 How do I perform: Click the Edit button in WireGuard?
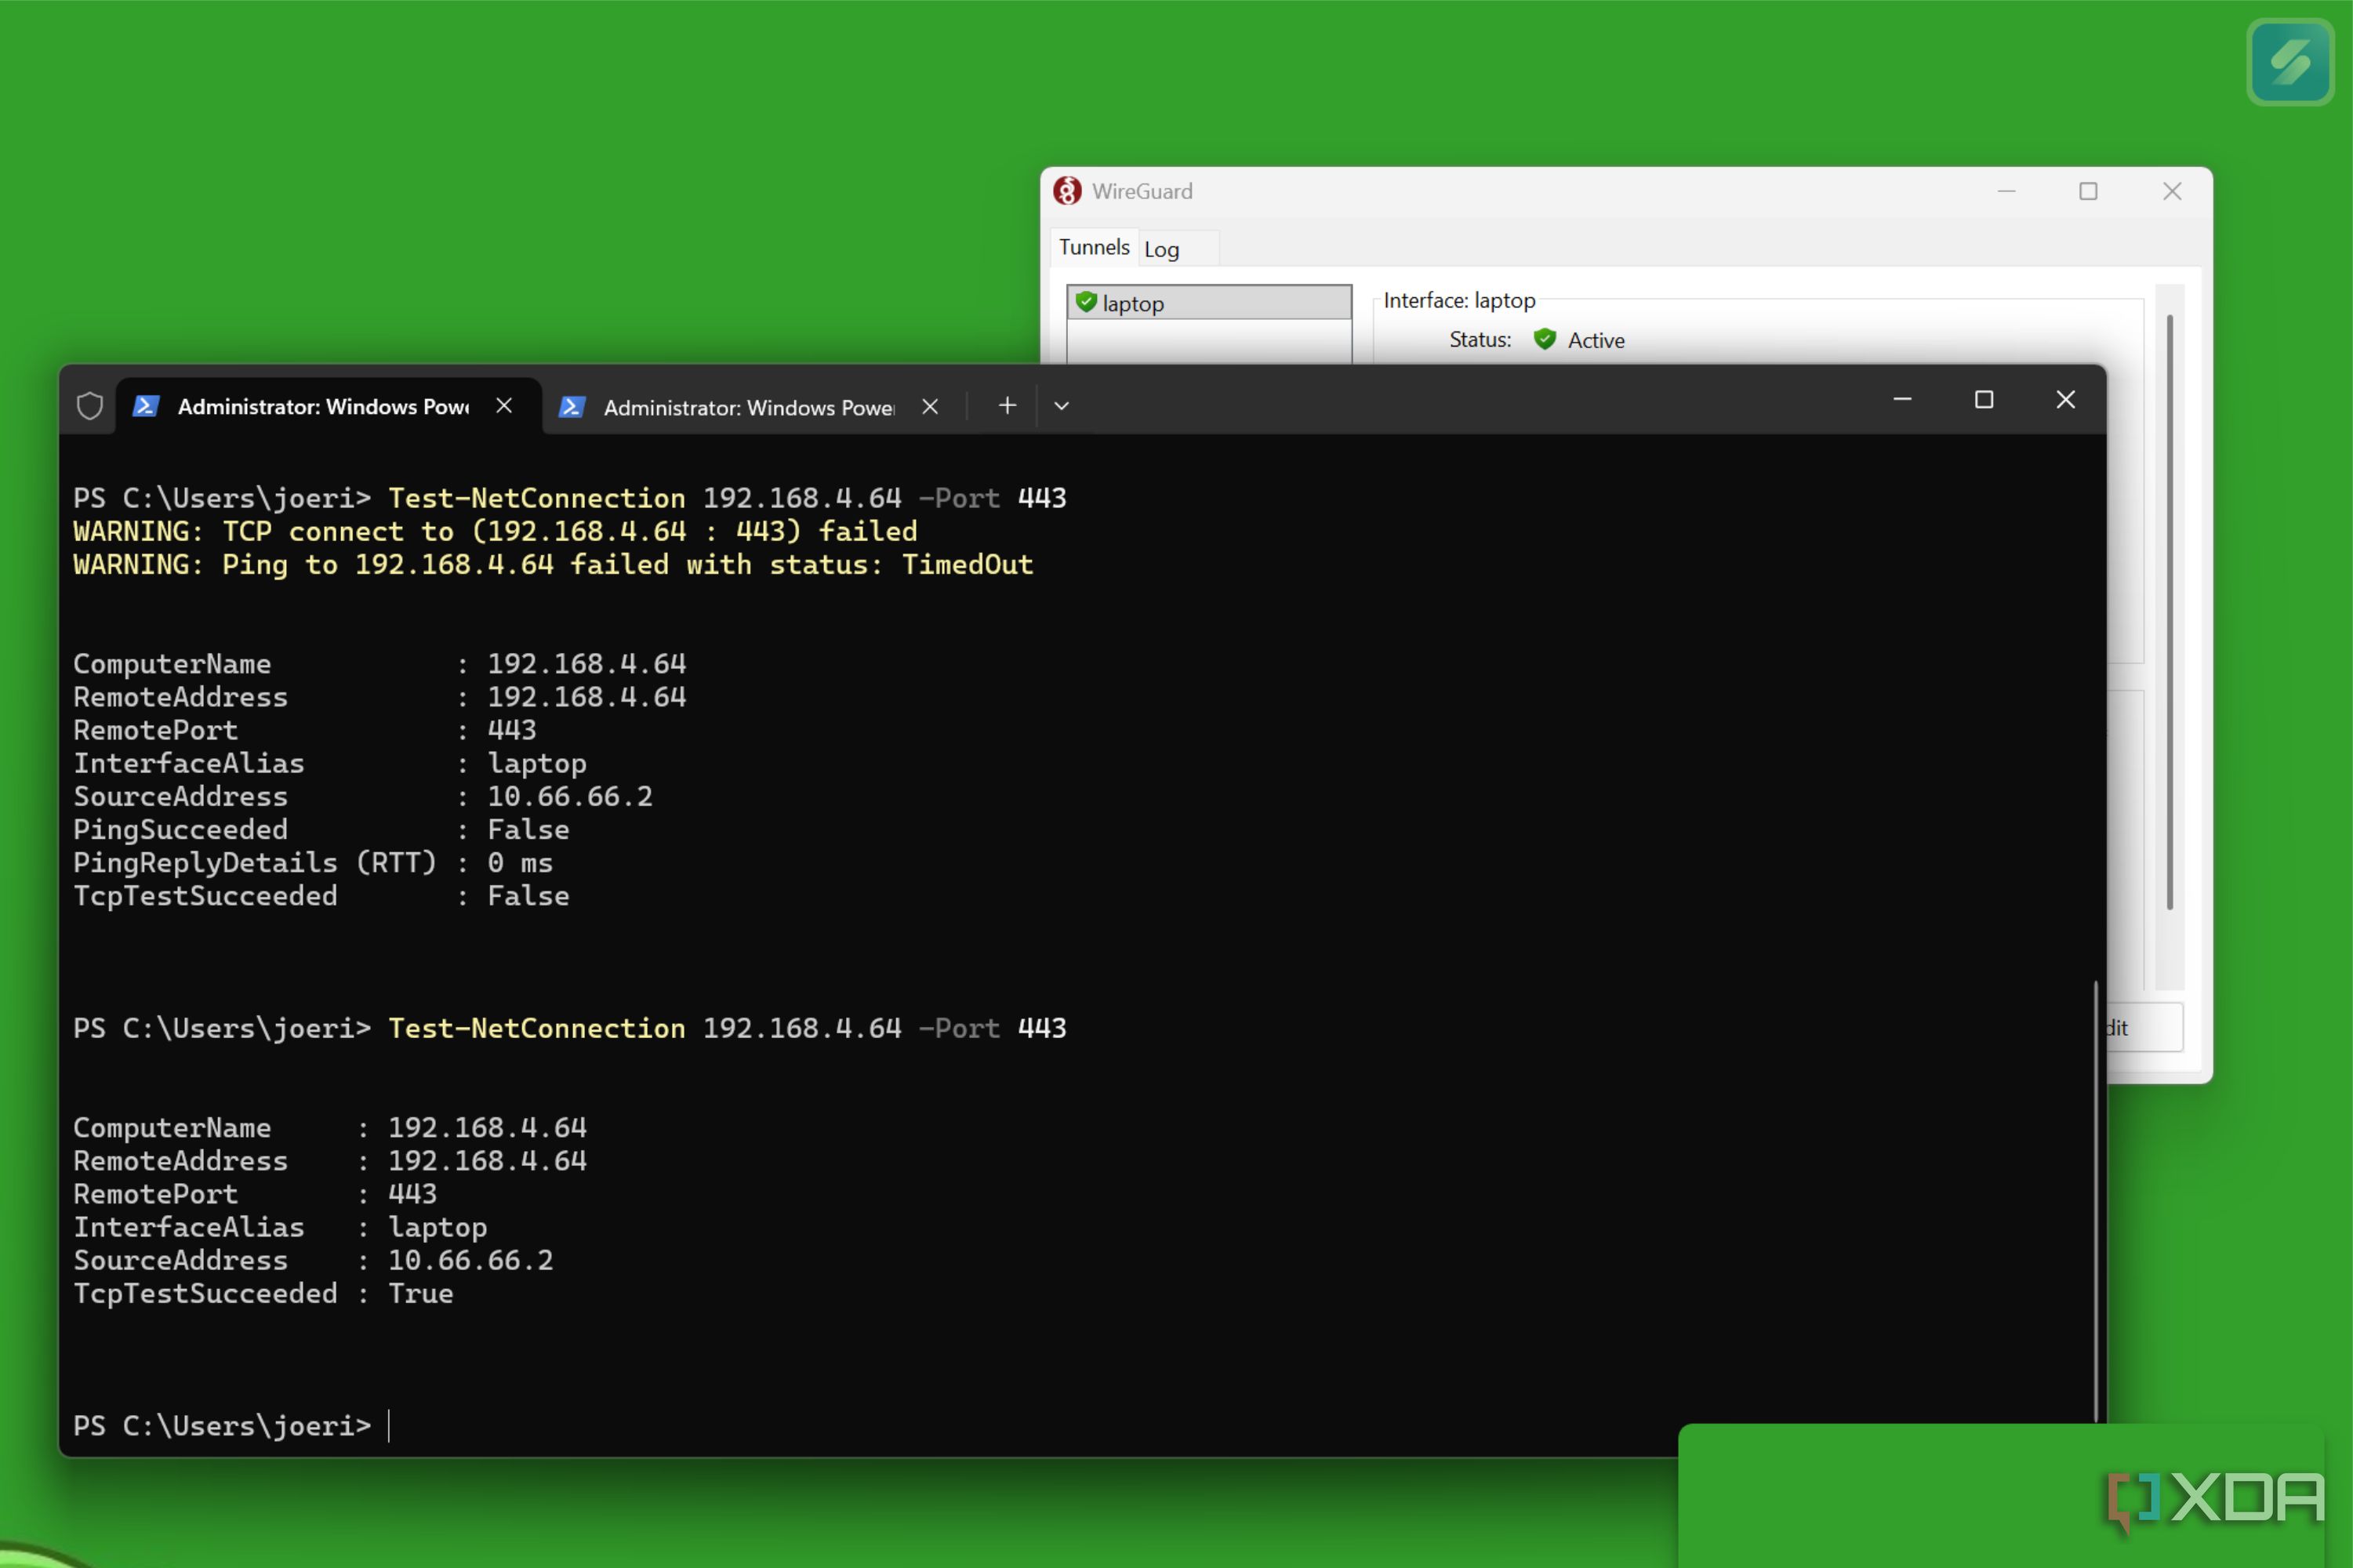[2143, 1027]
